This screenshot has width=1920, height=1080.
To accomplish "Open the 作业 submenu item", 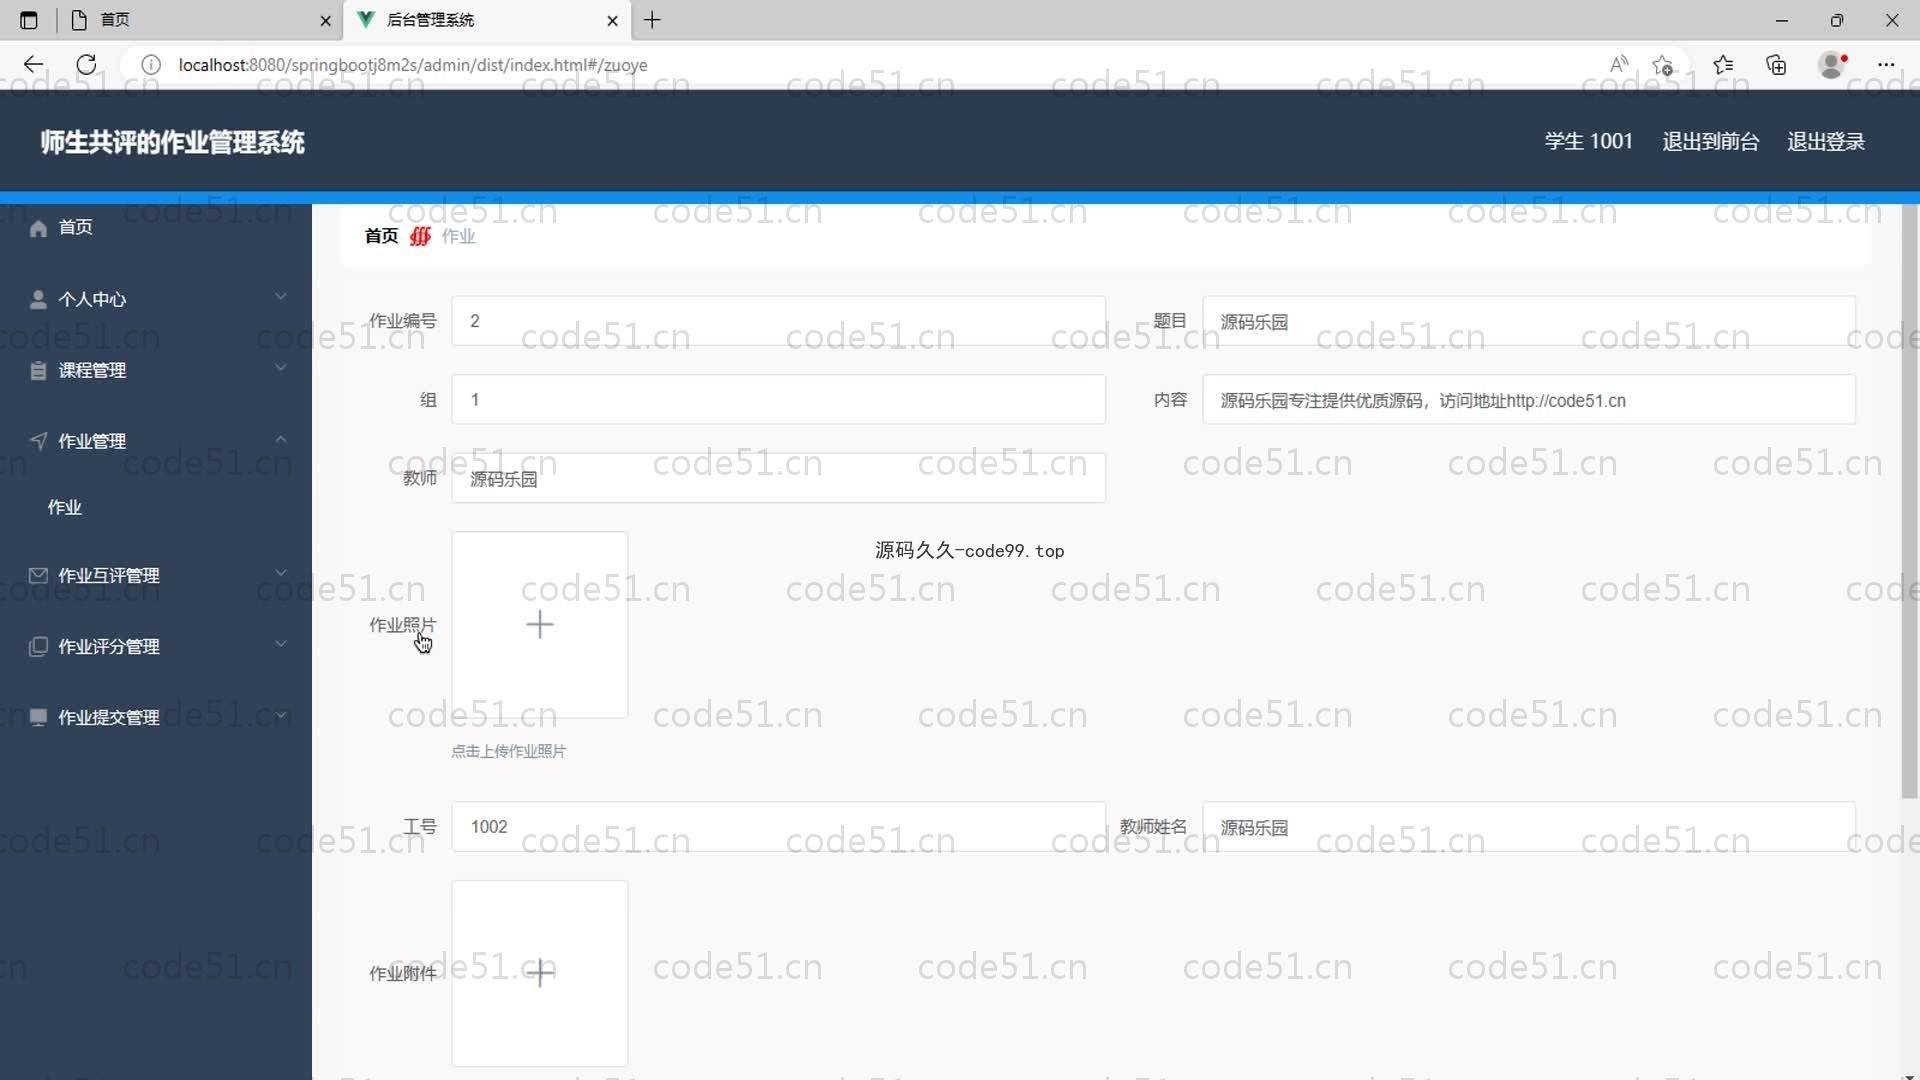I will (65, 507).
